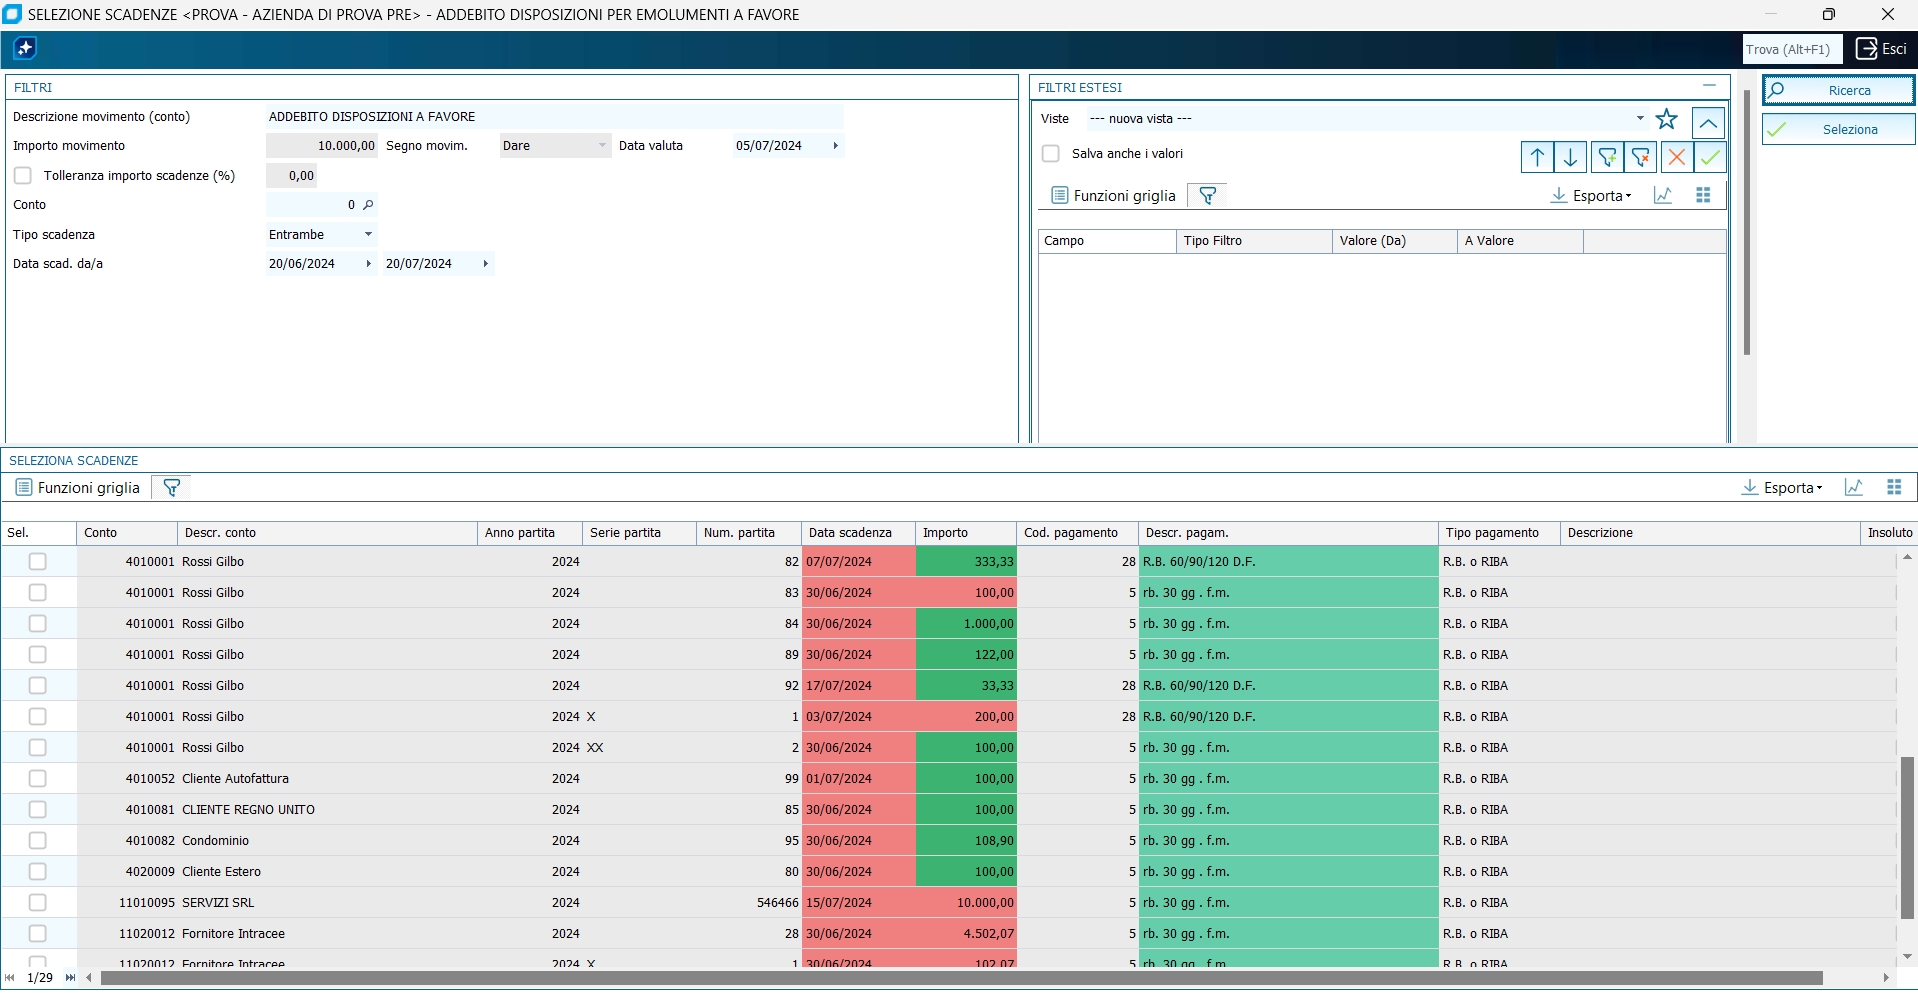Screen dimensions: 1918x996
Task: Click the move filter down arrow
Action: [x=1571, y=158]
